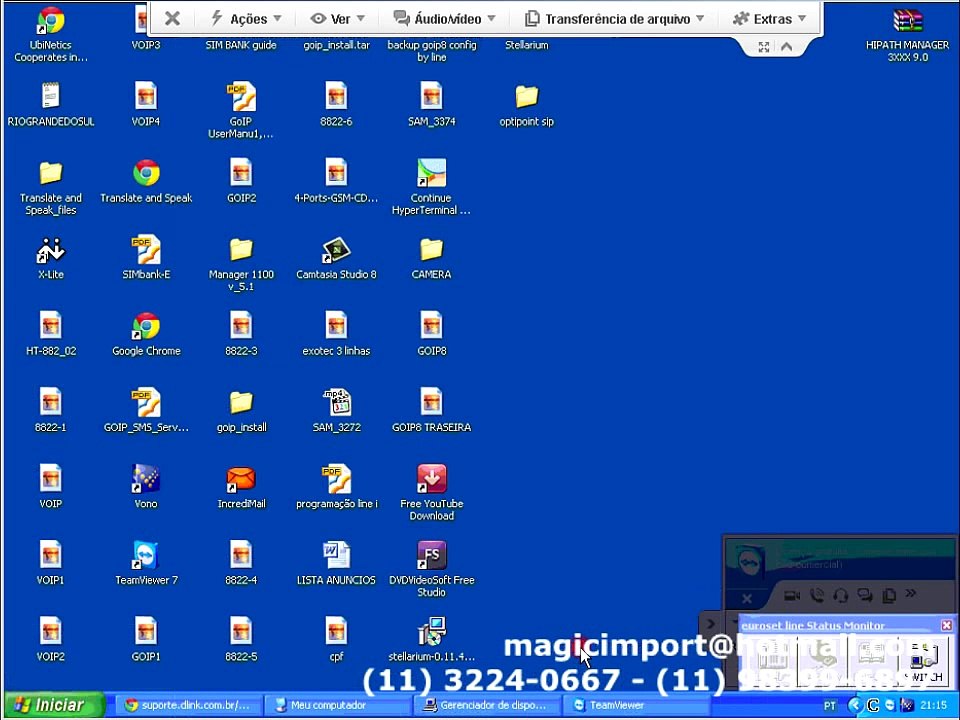Expand the Ver dropdown menu
Viewport: 960px width, 720px height.
click(x=338, y=19)
